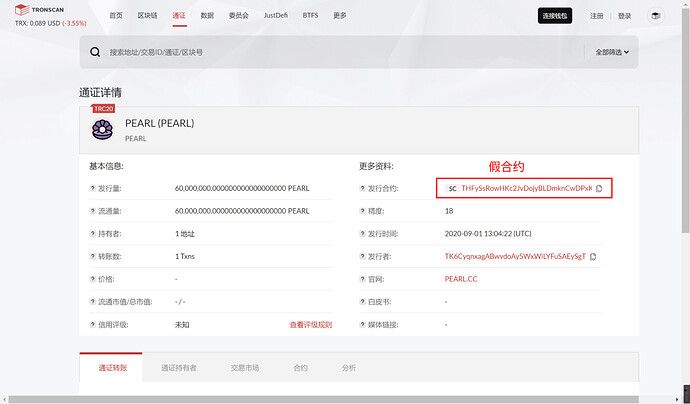
Task: Click the precision value 18
Action: tap(449, 211)
